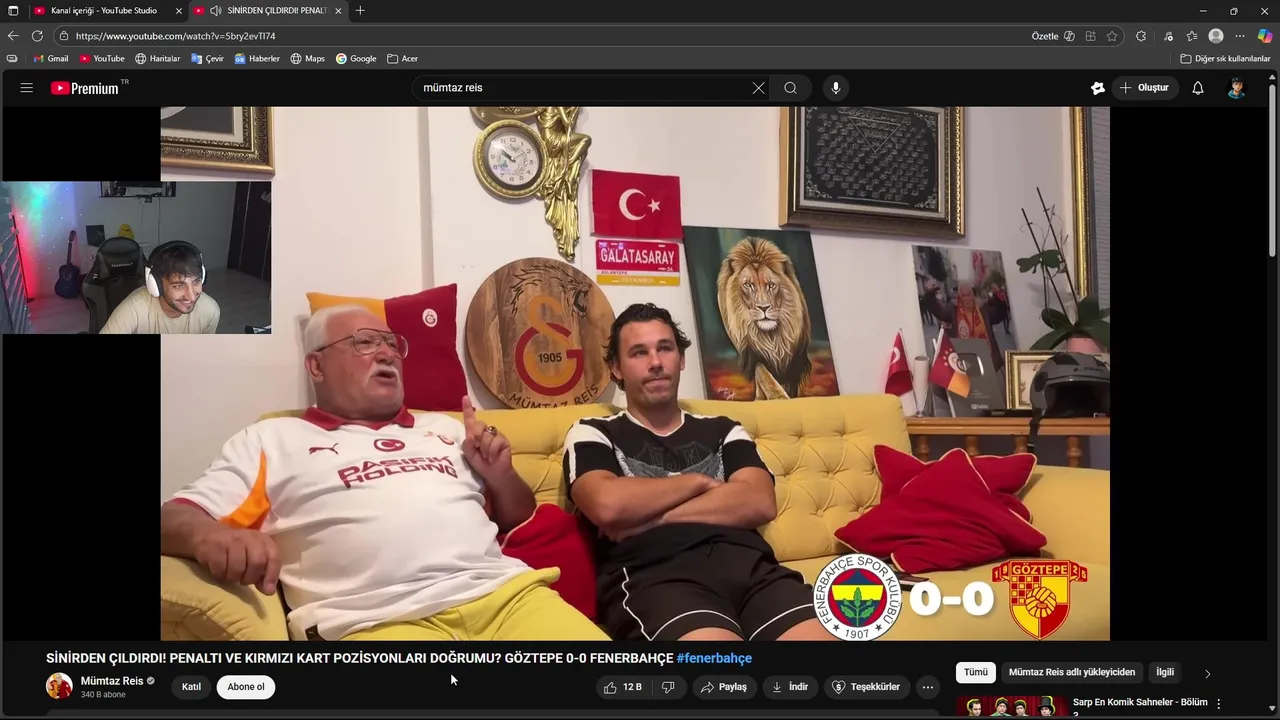Launch Copilot from the toolbar

pos(1265,36)
